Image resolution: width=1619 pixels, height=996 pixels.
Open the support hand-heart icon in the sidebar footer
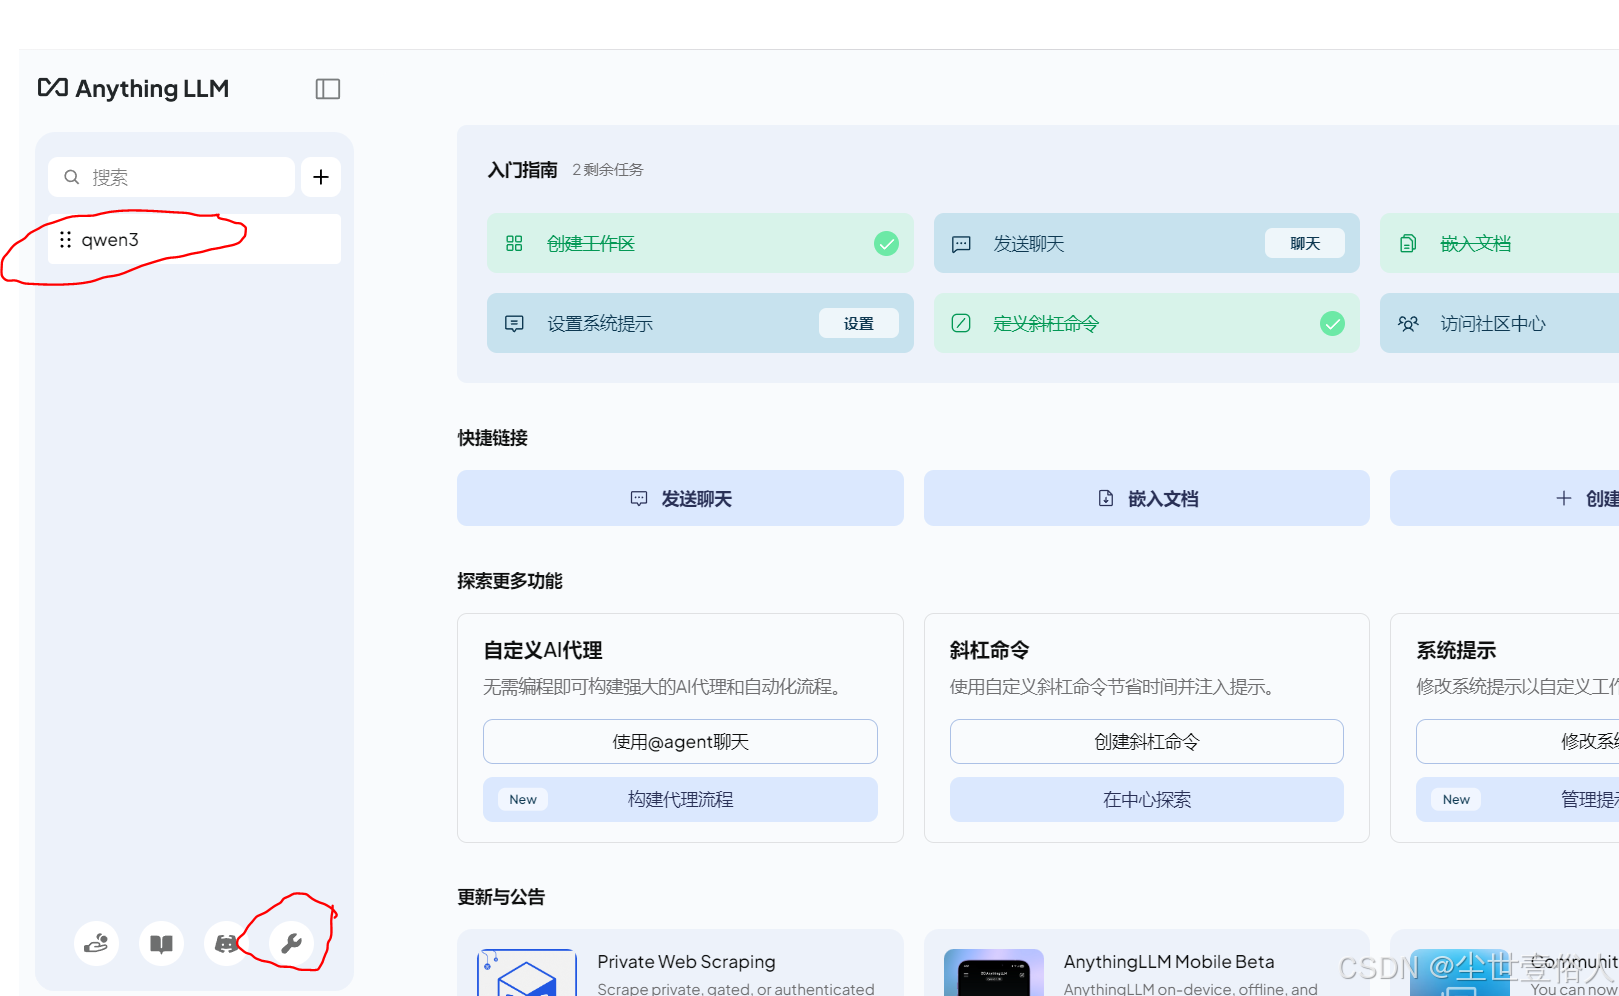(96, 943)
